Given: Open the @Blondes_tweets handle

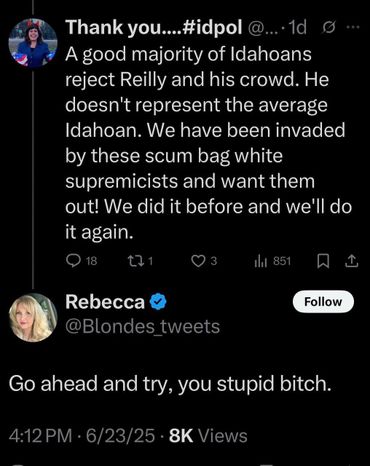Looking at the screenshot, I should tap(143, 326).
